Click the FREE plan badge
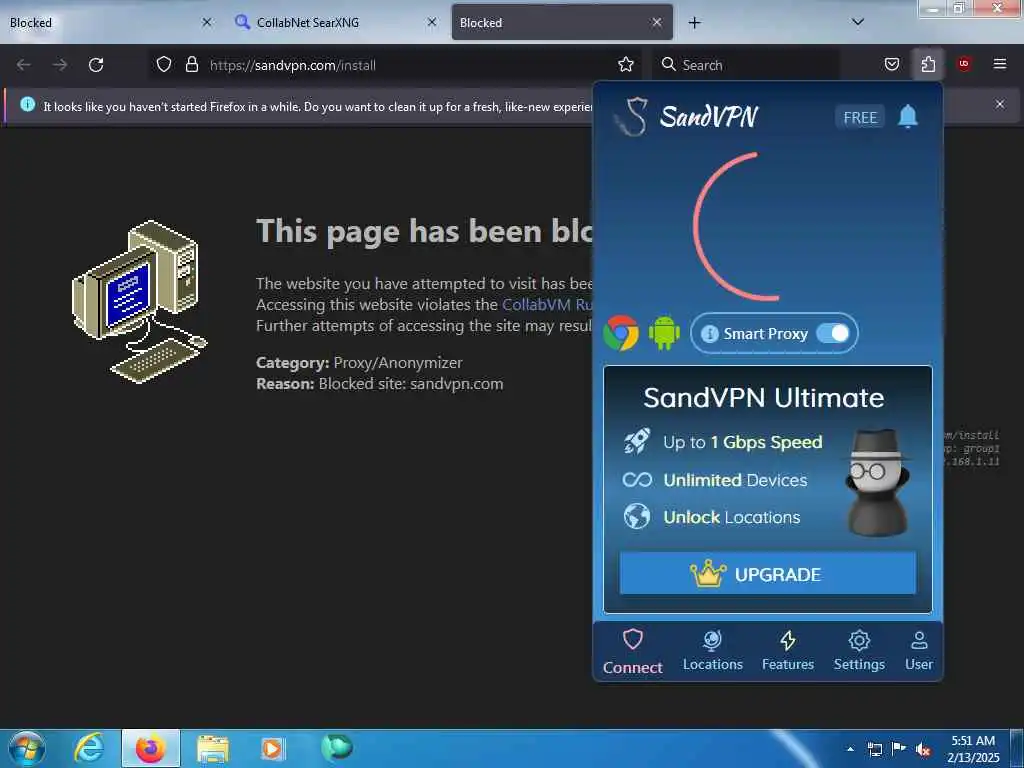The image size is (1024, 768). click(x=859, y=118)
